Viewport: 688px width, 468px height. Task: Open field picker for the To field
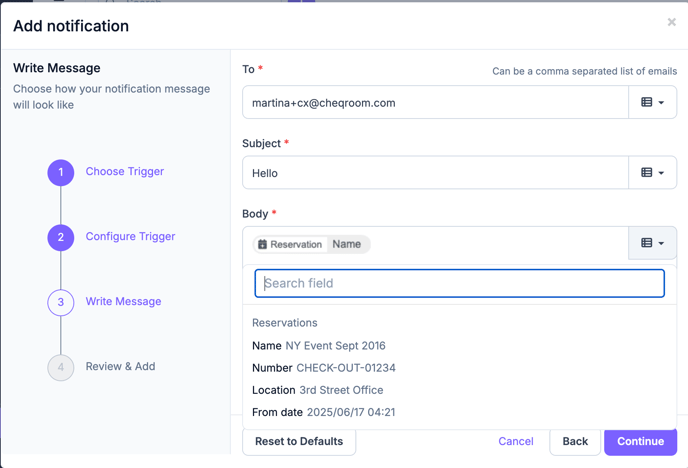[652, 102]
